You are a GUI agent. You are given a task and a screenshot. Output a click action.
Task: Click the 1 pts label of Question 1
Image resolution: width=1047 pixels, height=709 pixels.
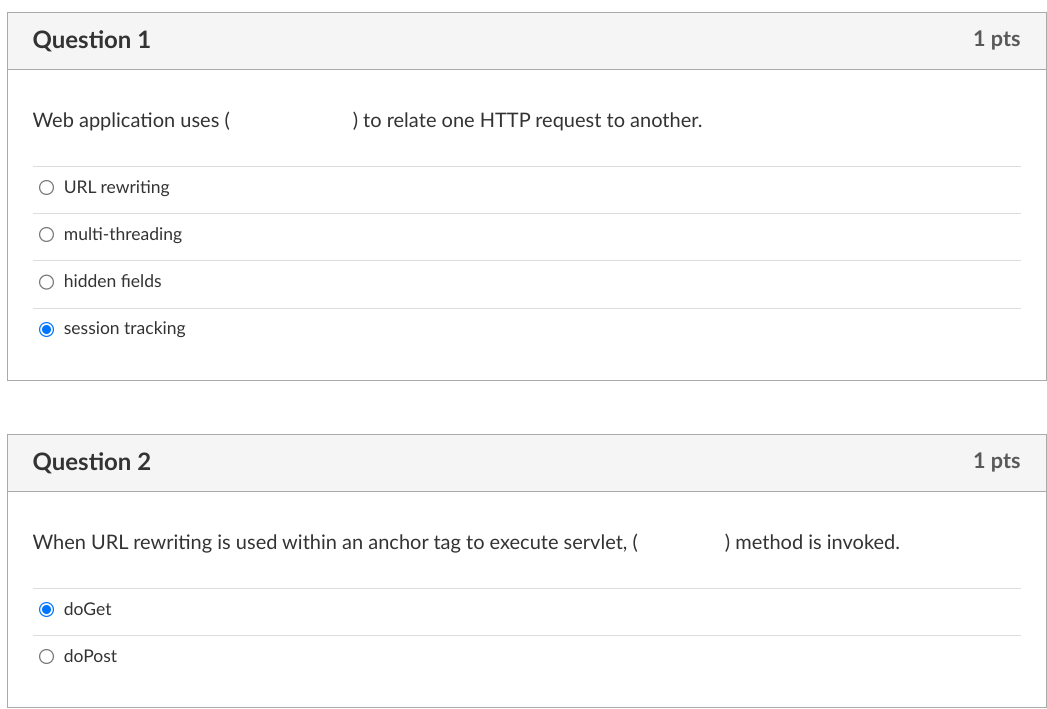[x=996, y=39]
